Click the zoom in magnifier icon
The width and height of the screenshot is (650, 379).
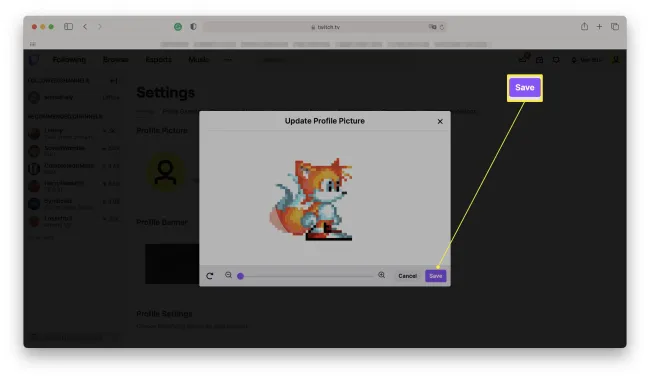[x=381, y=275]
